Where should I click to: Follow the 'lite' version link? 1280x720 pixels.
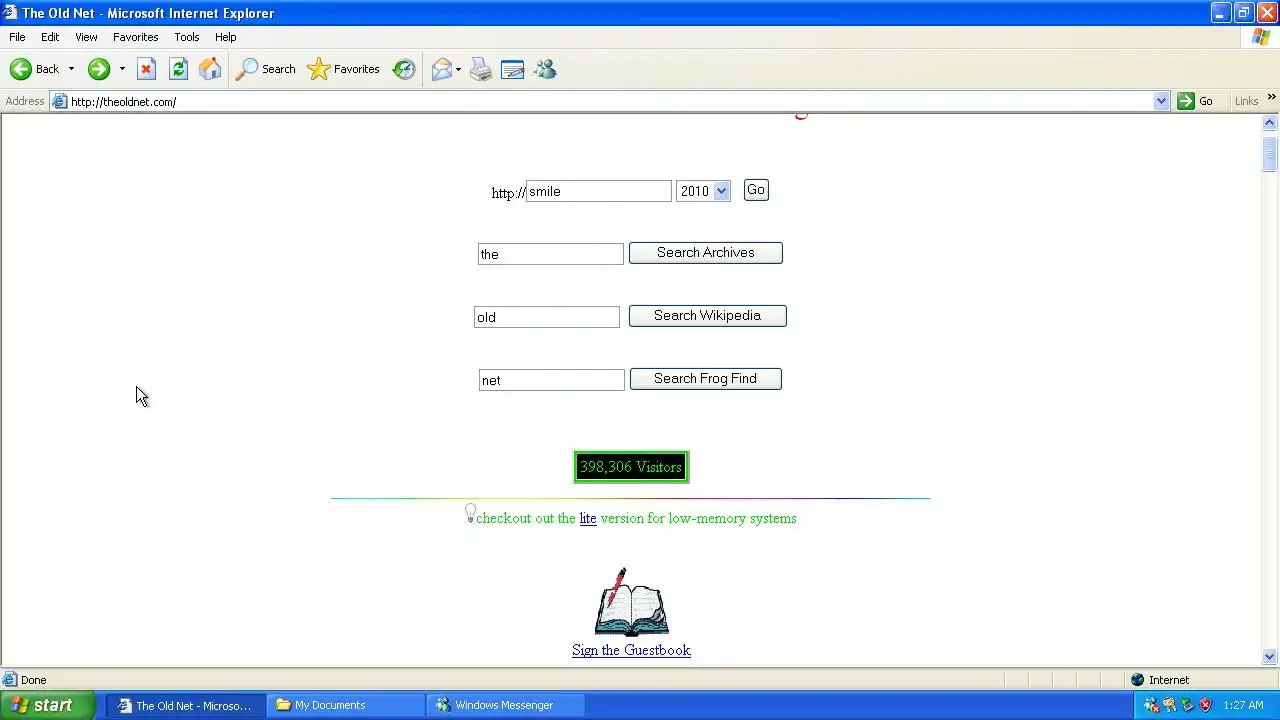[588, 518]
